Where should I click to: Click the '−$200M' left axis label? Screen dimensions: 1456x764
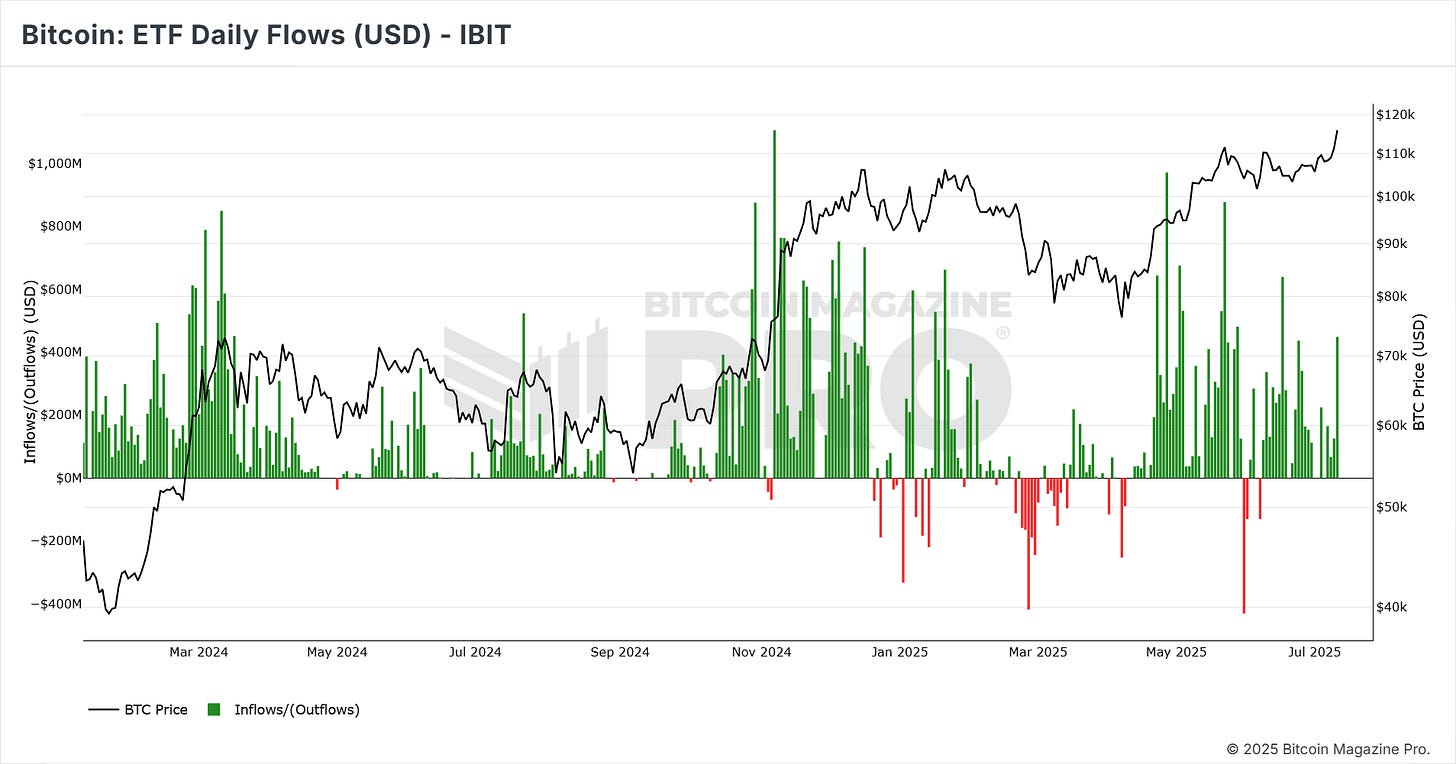click(56, 541)
